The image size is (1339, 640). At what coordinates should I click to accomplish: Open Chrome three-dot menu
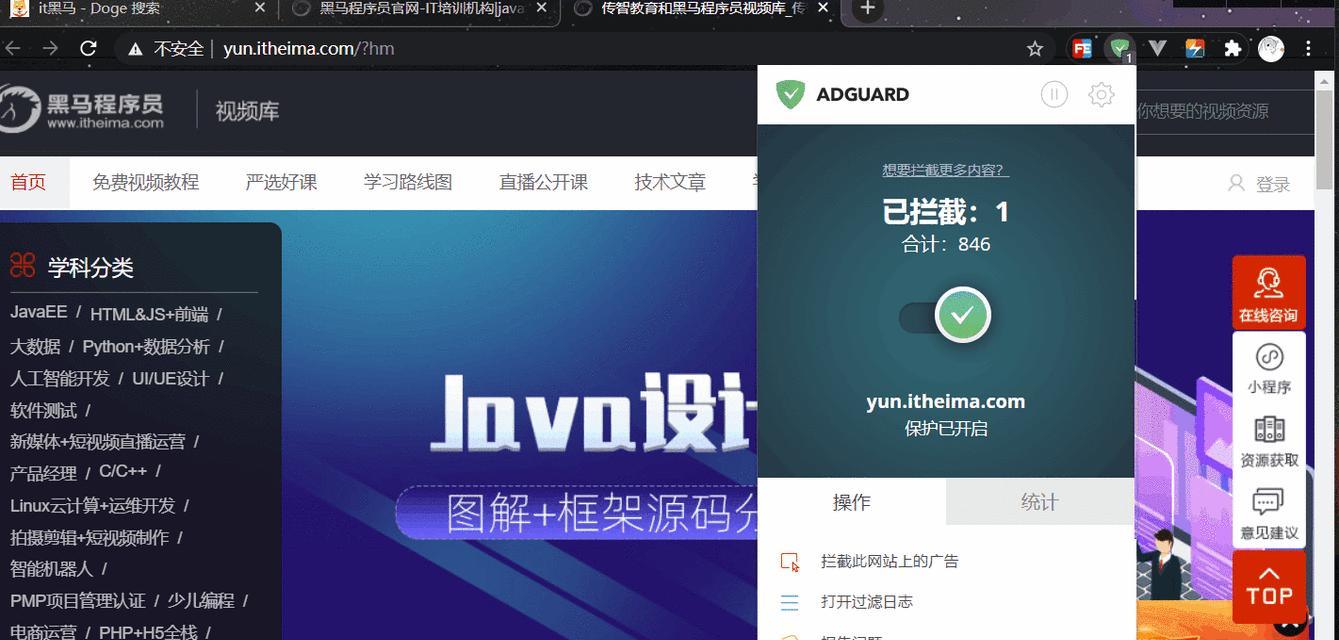[x=1308, y=48]
